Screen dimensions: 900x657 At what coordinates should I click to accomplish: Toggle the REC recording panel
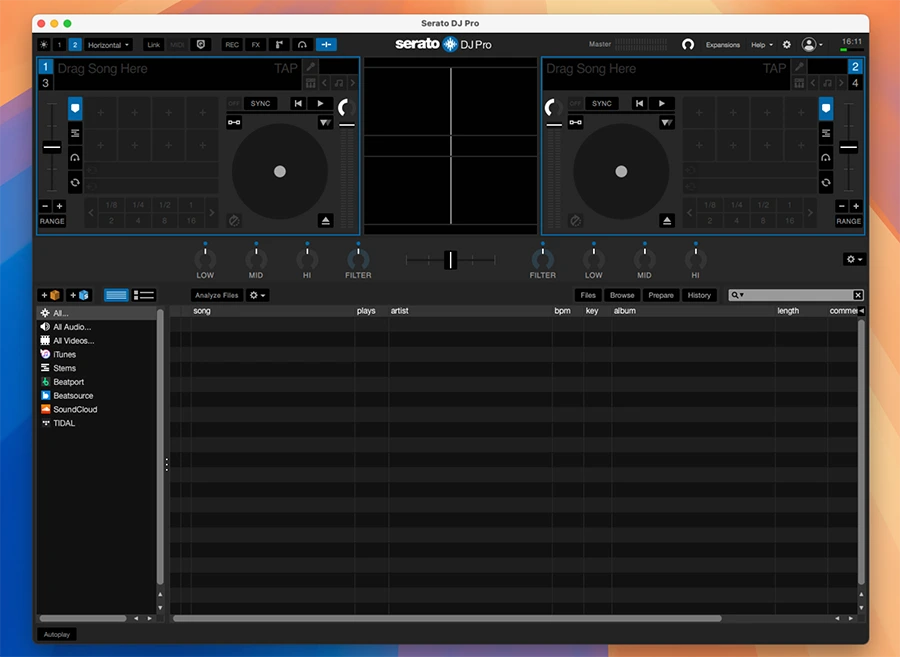tap(231, 45)
